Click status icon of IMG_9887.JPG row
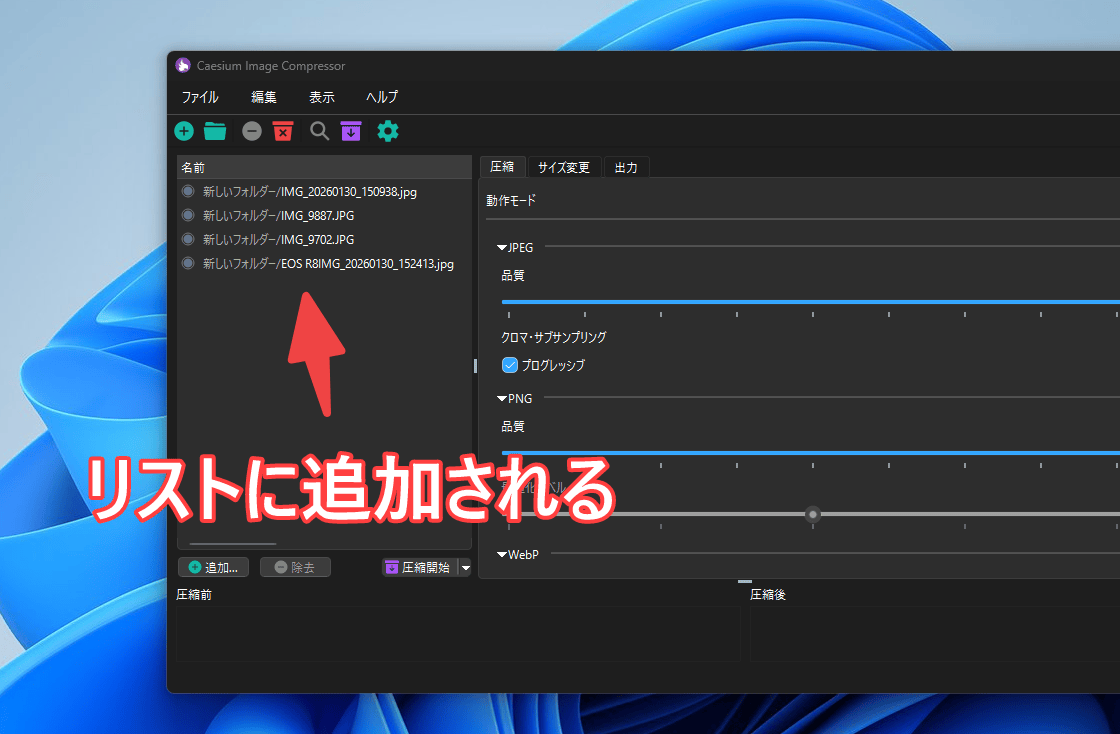 point(188,215)
